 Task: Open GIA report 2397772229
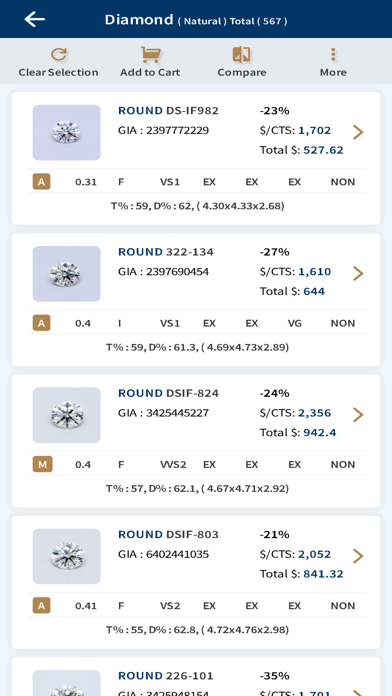pyautogui.click(x=163, y=130)
